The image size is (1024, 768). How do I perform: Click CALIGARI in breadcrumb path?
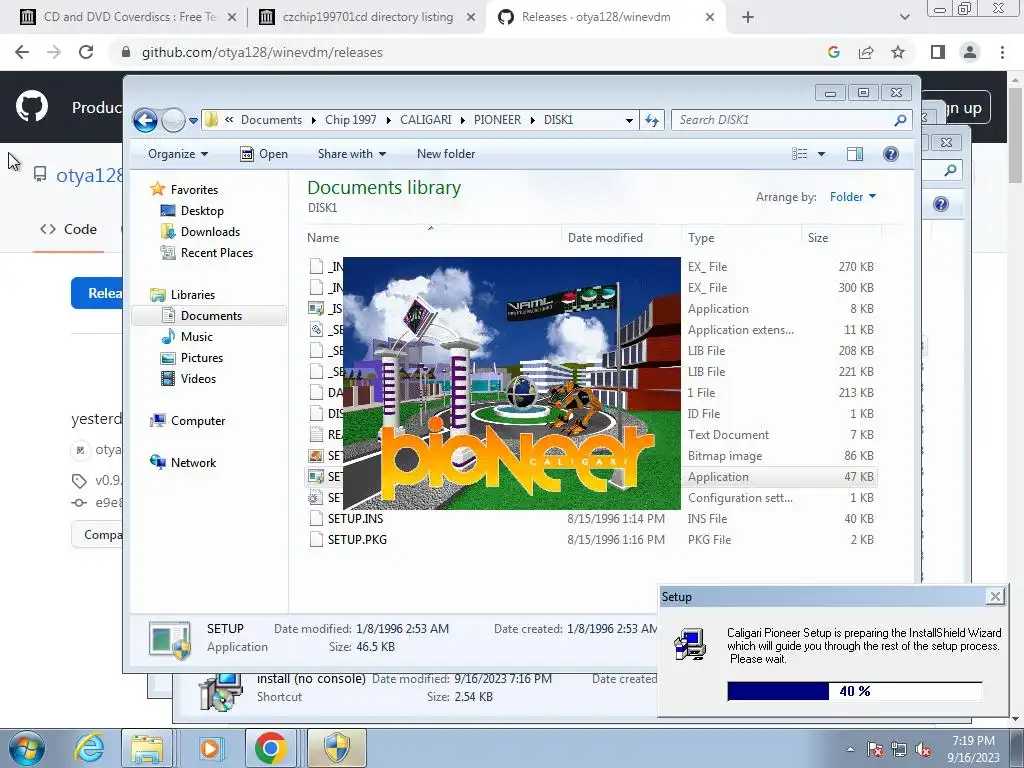(425, 120)
